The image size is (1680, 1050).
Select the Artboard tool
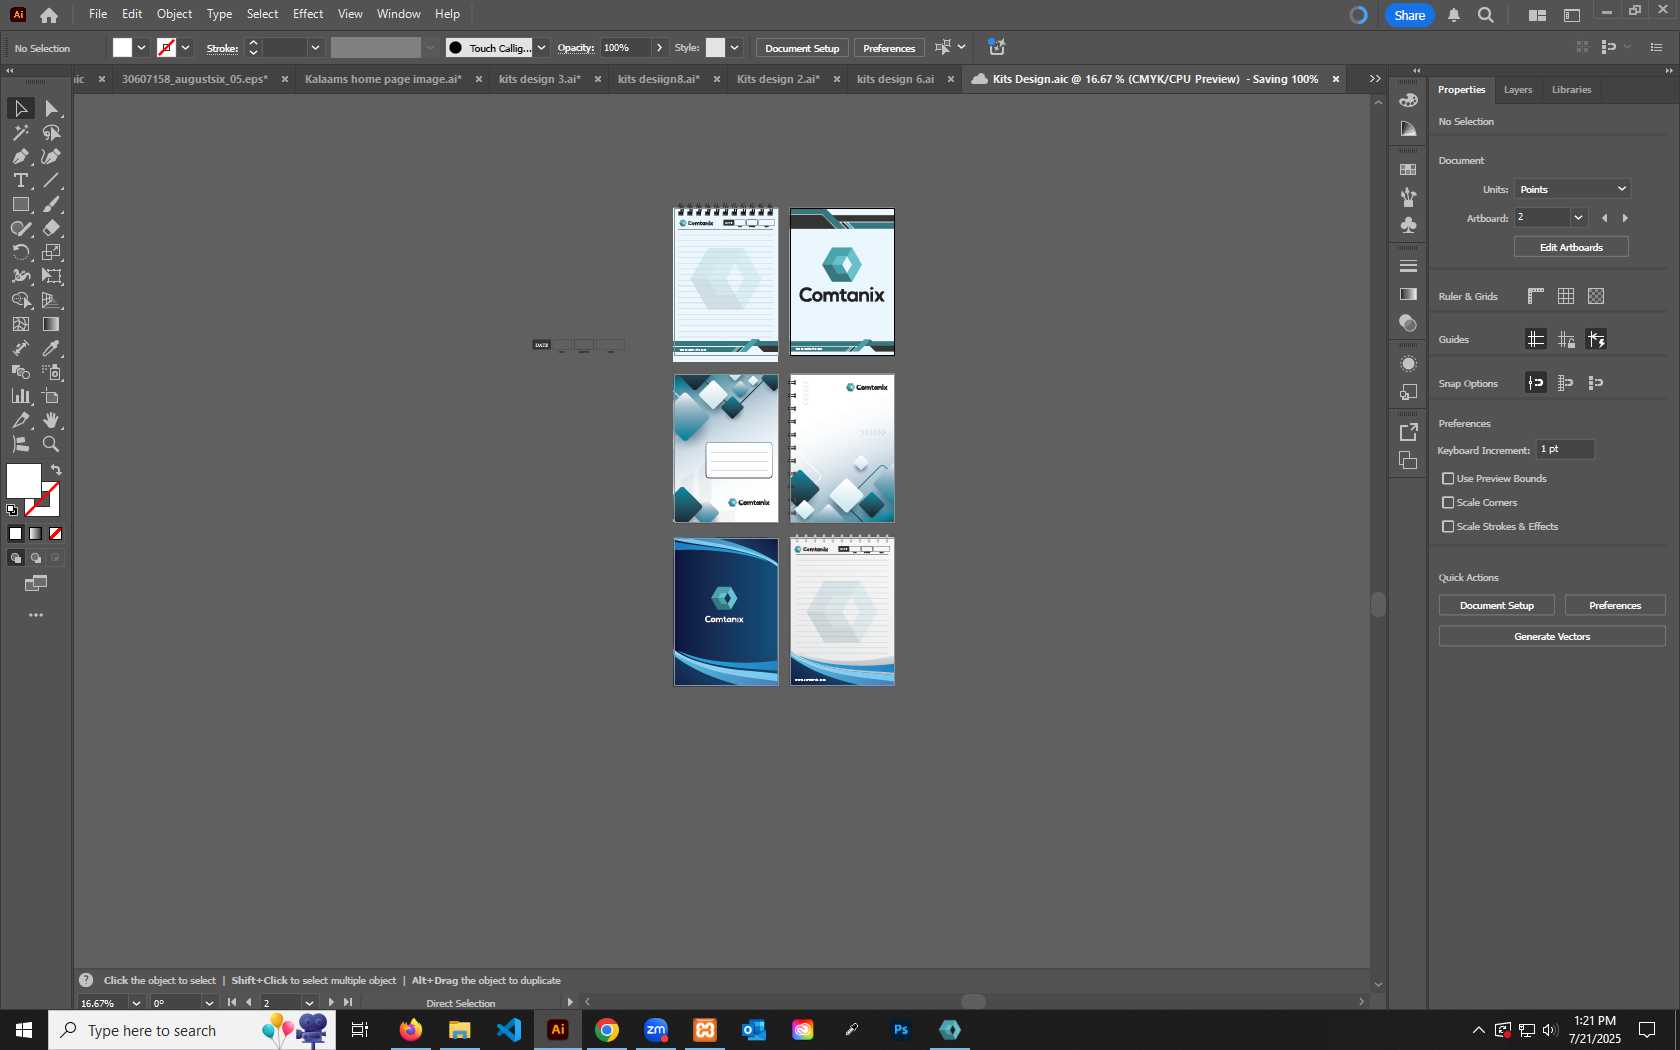click(51, 396)
